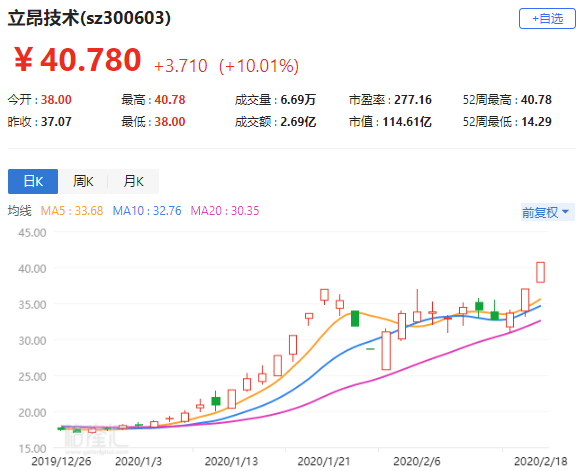Click percentage change (+10.01%)
Viewport: 578px width, 471px height.
(x=259, y=66)
